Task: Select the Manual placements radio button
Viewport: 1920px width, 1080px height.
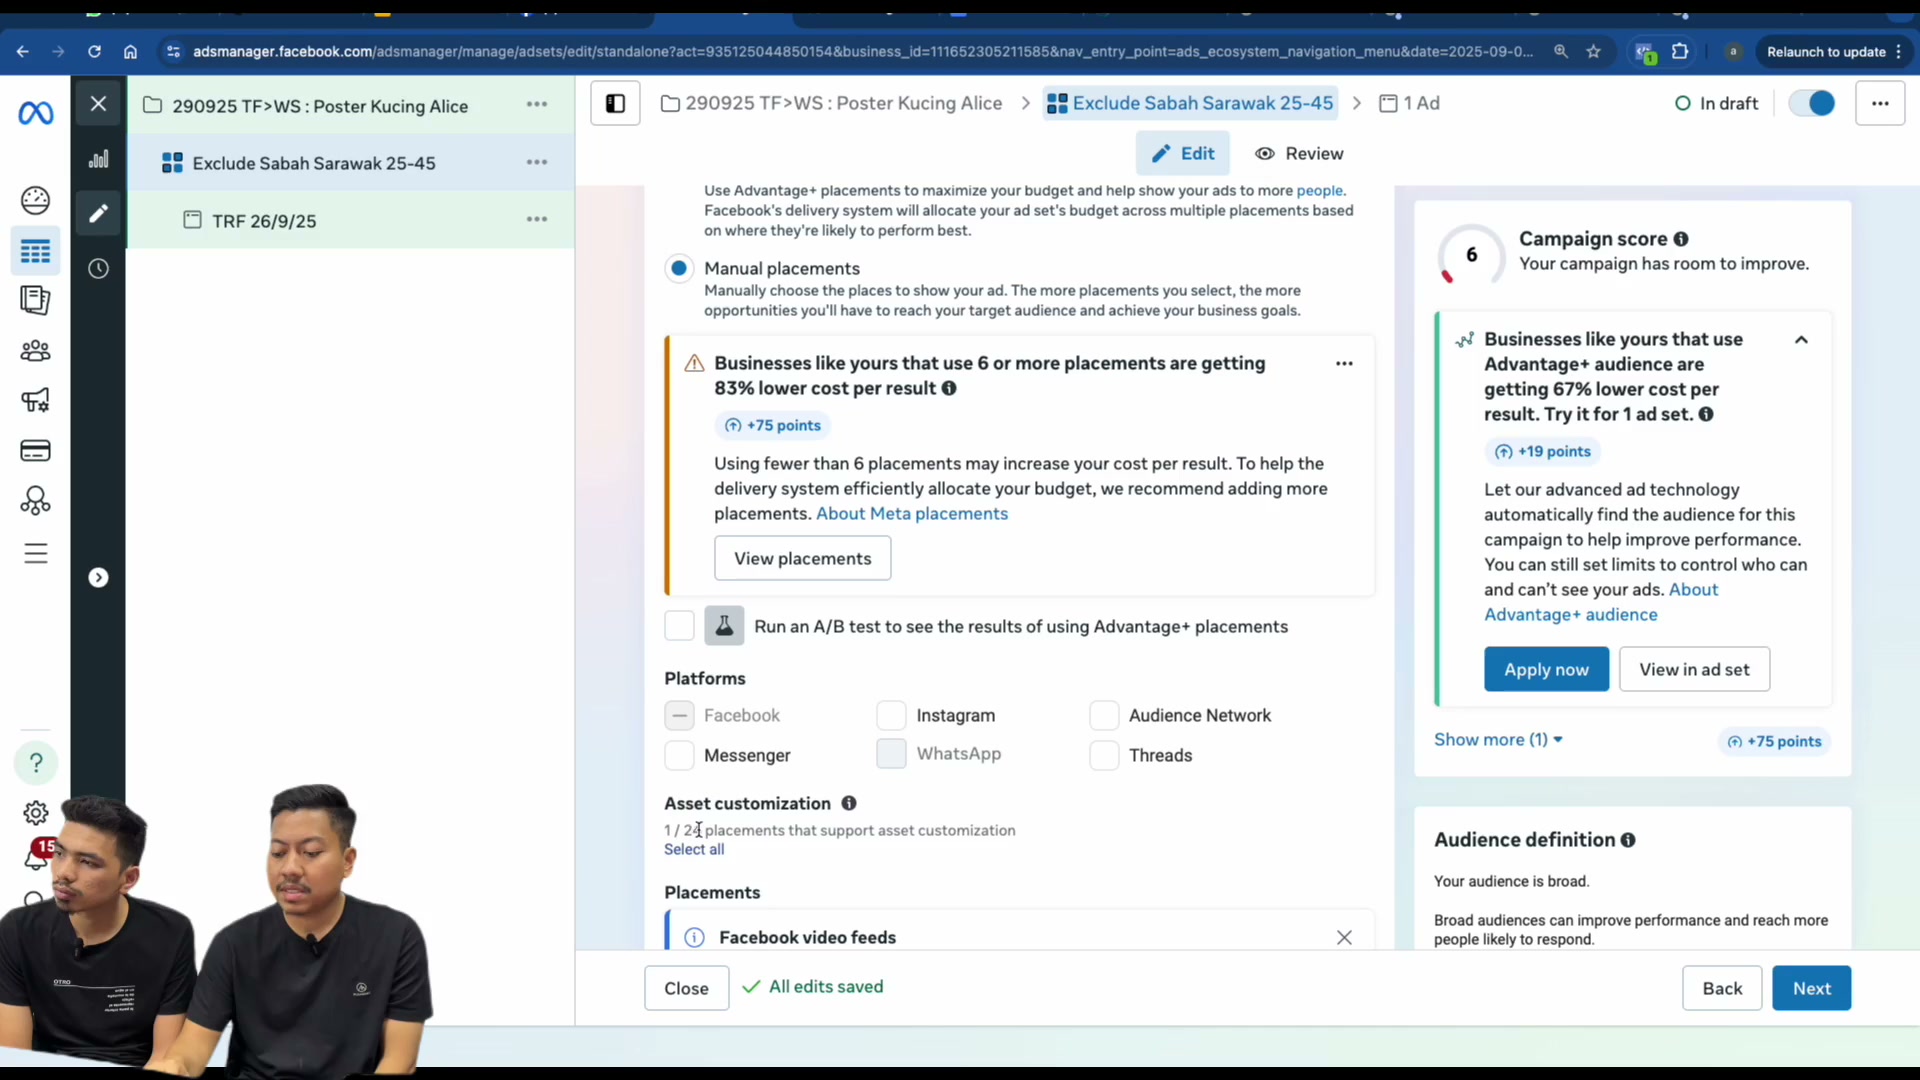Action: [679, 269]
